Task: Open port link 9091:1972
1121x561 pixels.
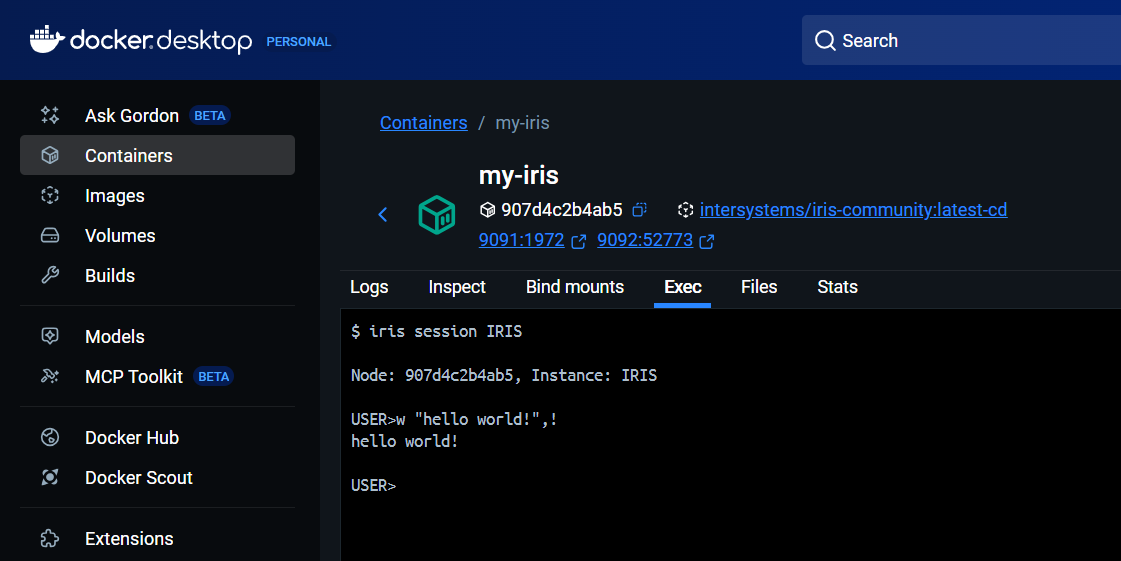Action: (x=523, y=241)
